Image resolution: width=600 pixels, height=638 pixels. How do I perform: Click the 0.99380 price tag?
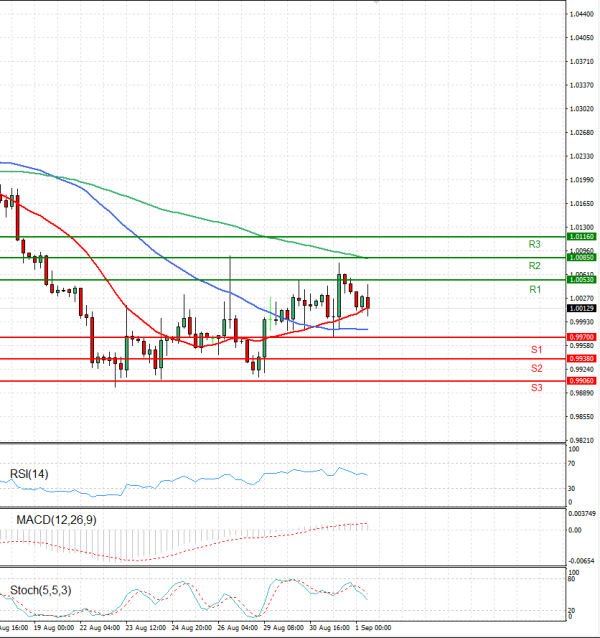coord(581,359)
